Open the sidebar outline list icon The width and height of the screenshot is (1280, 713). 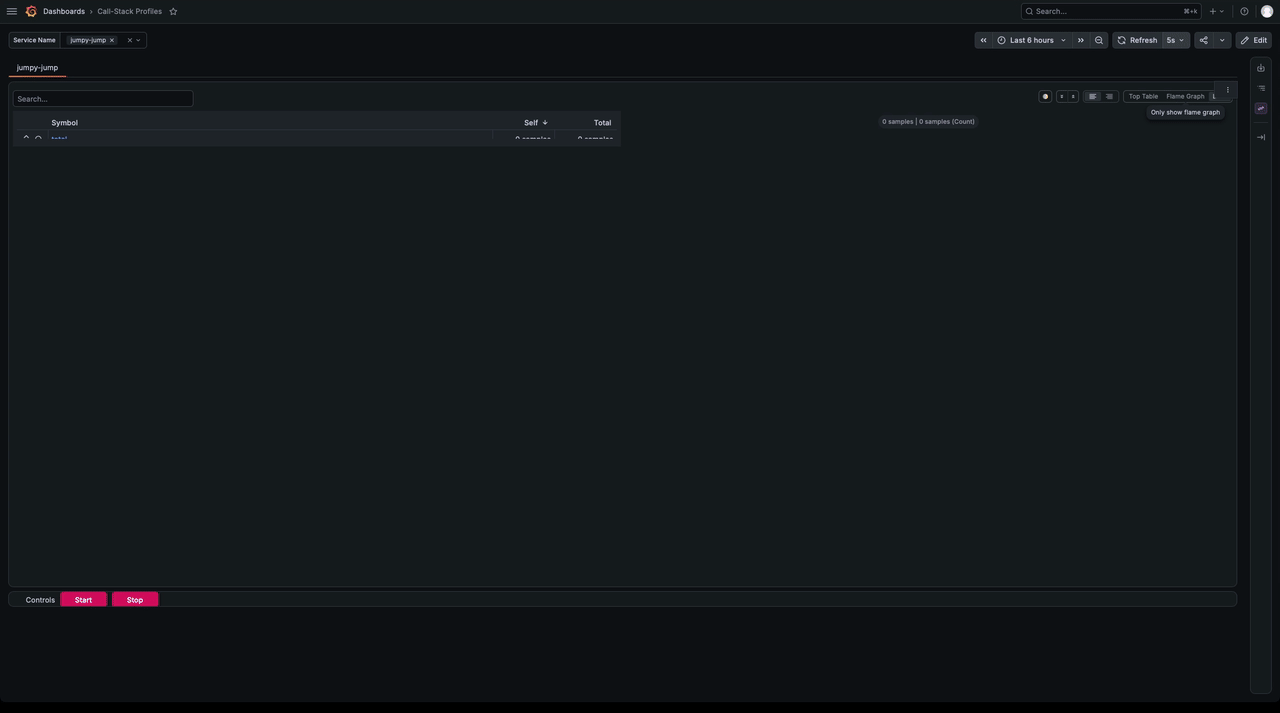1261,88
